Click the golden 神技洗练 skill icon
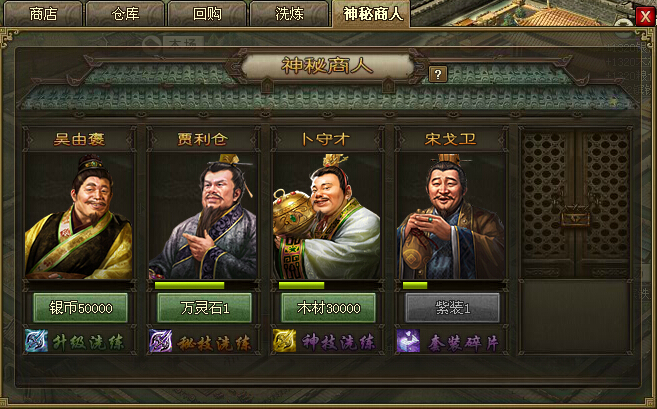 (285, 341)
